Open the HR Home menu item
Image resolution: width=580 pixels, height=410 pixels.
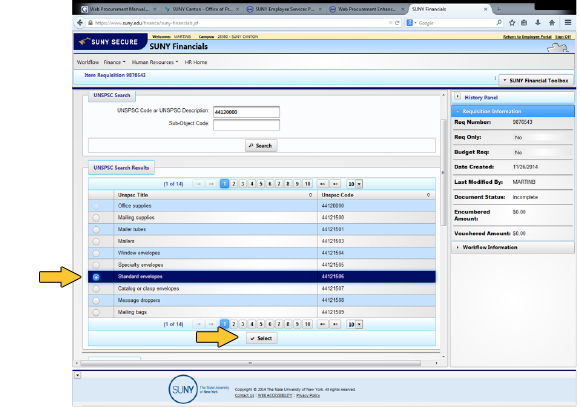196,62
